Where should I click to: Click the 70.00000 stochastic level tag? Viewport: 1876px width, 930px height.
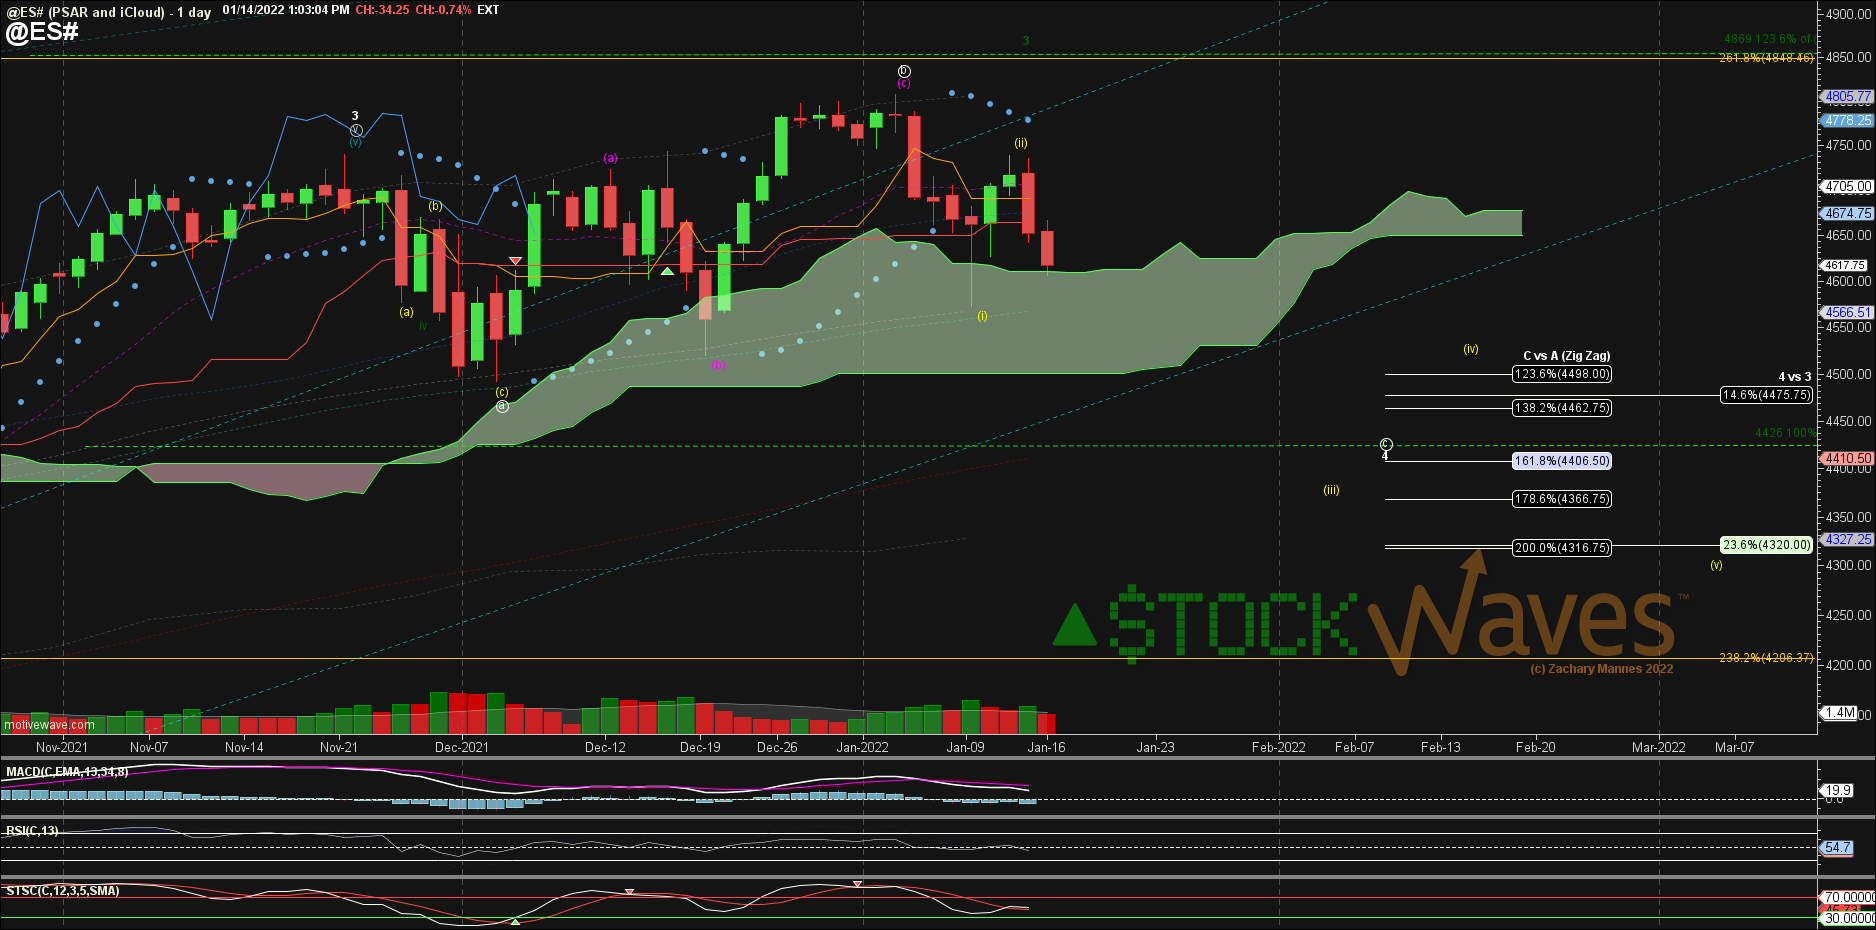click(x=1848, y=897)
